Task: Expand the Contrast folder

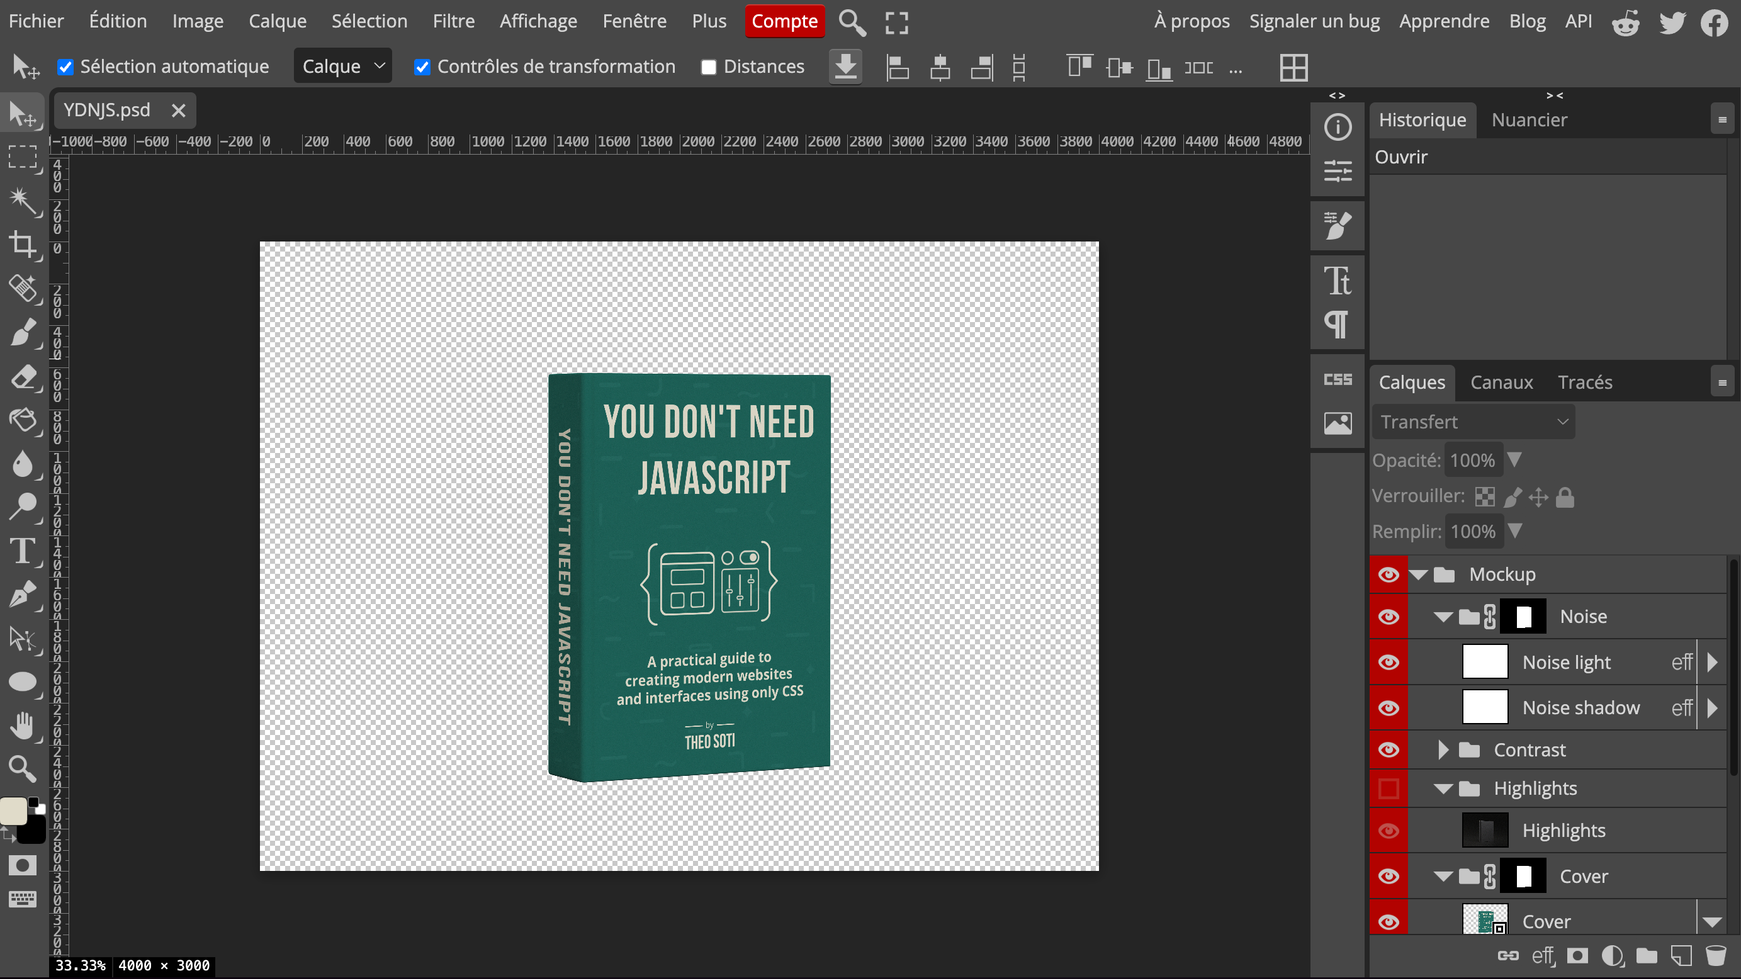Action: click(x=1443, y=750)
